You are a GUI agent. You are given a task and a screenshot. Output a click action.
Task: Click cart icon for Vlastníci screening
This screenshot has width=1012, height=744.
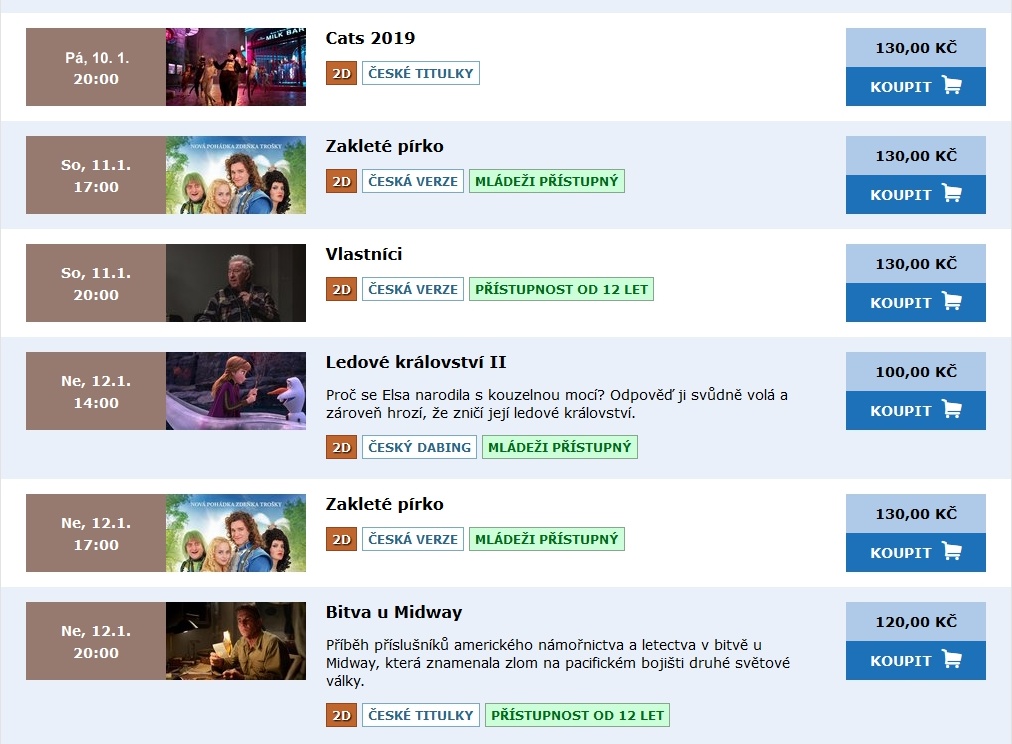(951, 301)
